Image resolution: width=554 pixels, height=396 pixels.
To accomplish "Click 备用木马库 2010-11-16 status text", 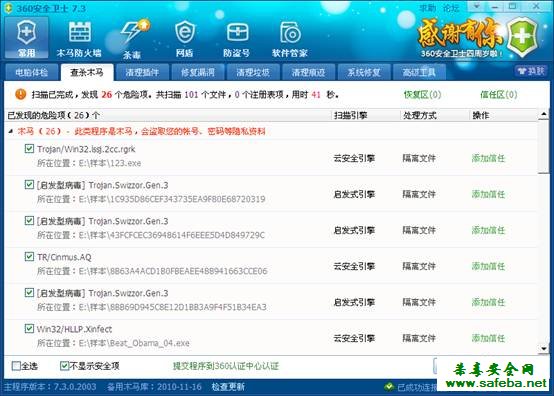I will click(x=154, y=387).
